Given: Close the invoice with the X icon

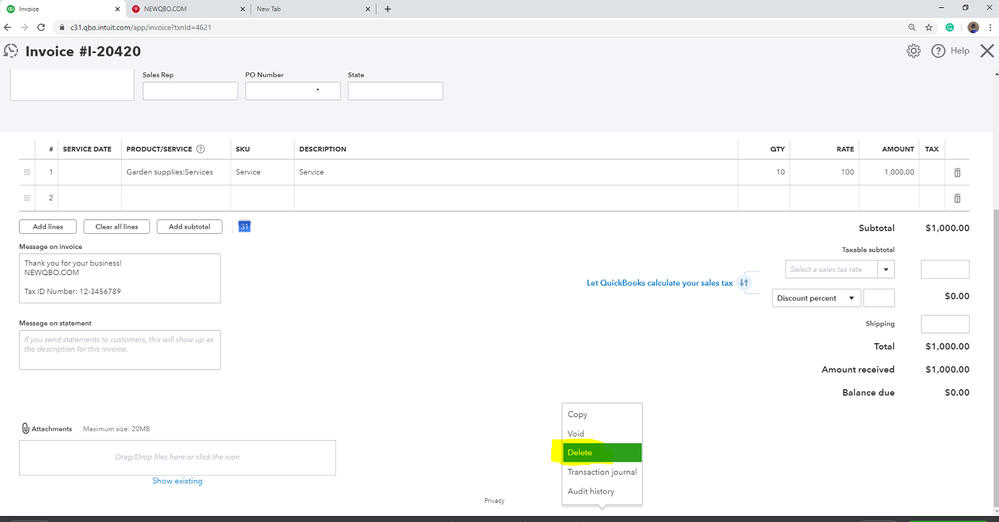Looking at the screenshot, I should (987, 51).
